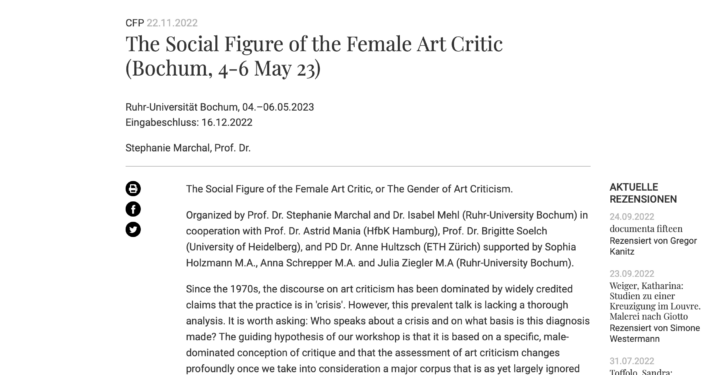
Task: Click the 'Since the 1970s' paragraph
Action: pos(388,329)
